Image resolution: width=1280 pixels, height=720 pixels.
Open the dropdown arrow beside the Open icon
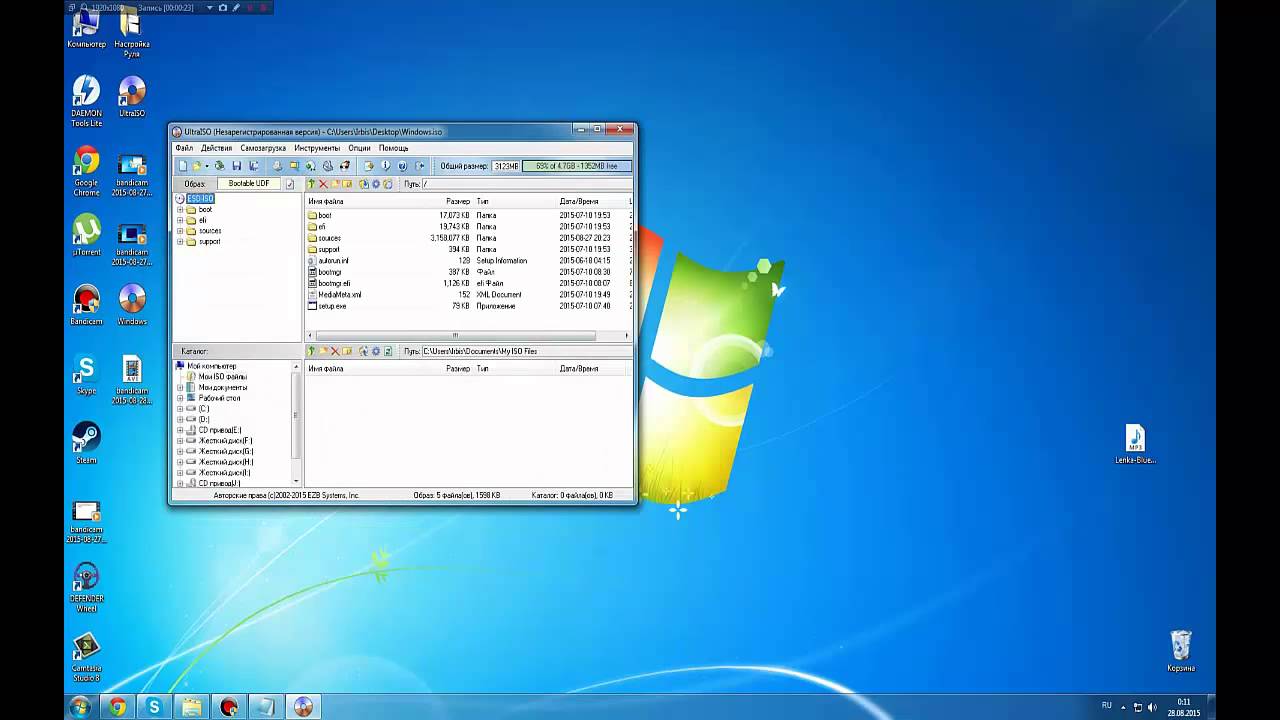207,166
